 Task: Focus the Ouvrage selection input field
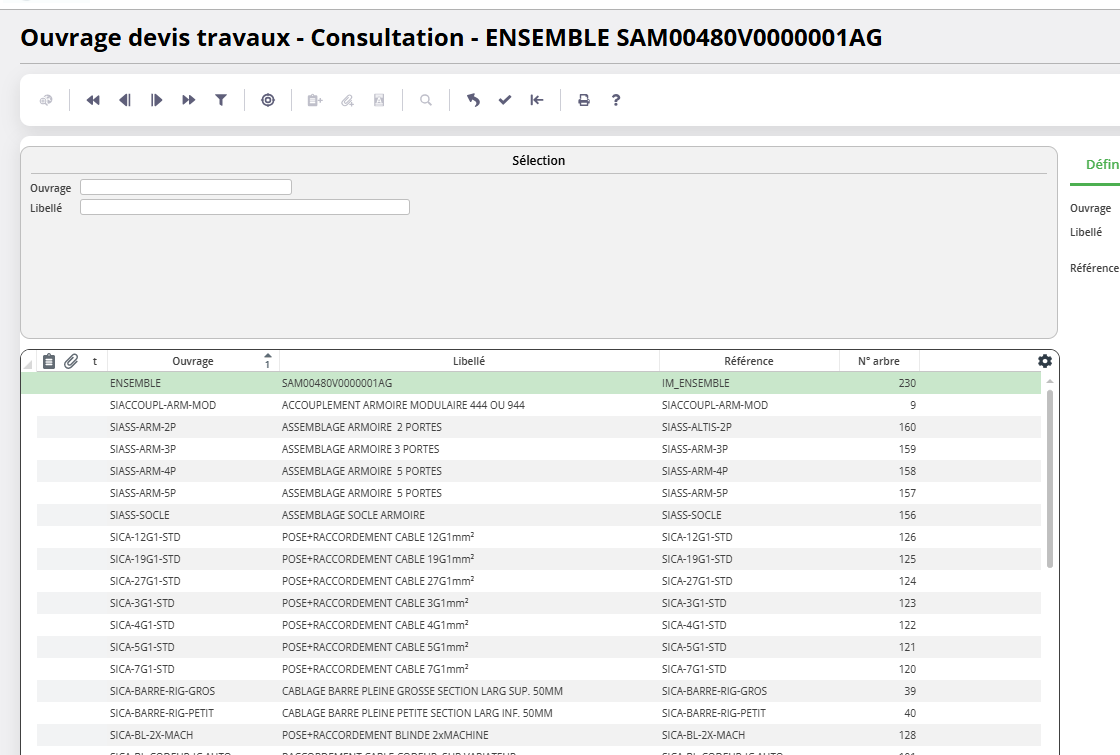pyautogui.click(x=186, y=187)
